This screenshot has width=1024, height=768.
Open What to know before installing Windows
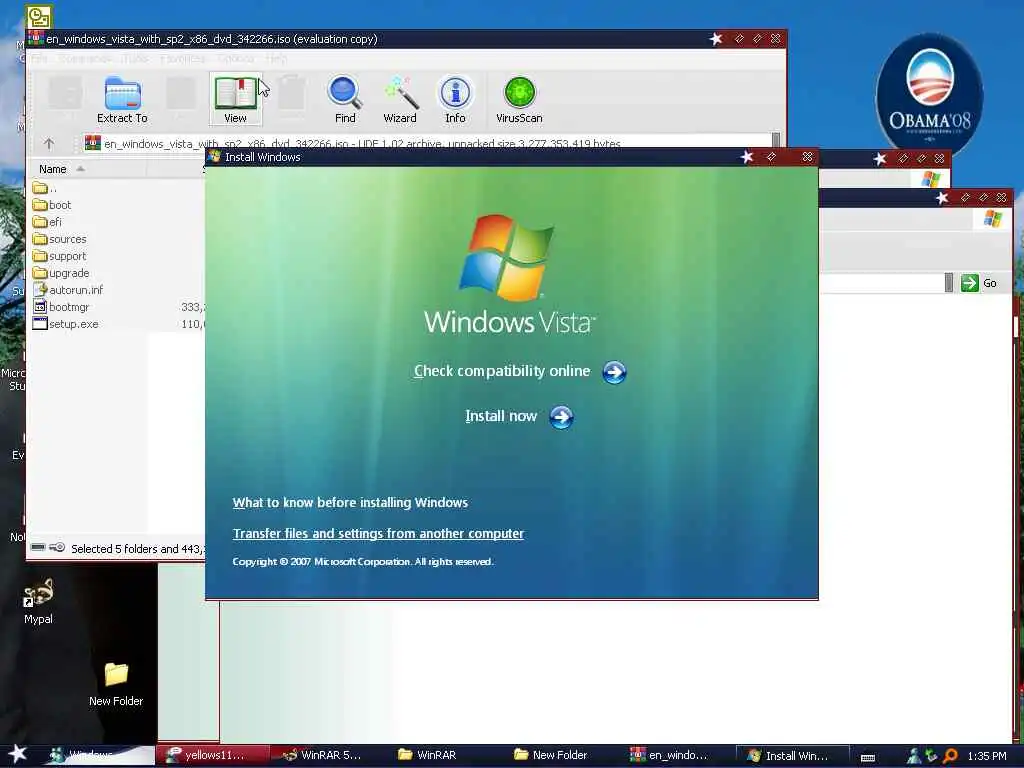coord(350,502)
